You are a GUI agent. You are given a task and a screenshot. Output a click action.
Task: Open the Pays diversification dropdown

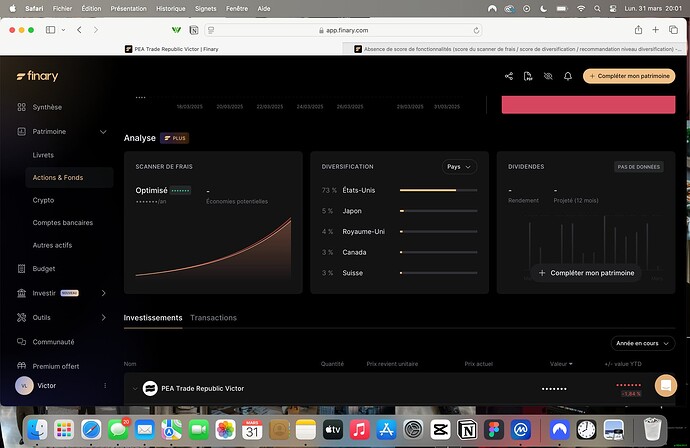459,167
